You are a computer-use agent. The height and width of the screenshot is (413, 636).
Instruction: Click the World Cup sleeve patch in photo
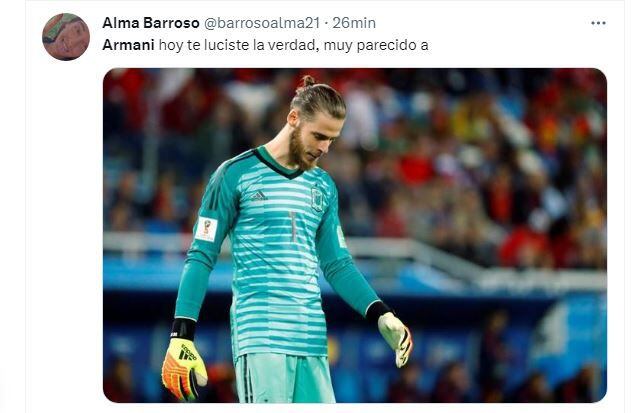pos(206,229)
